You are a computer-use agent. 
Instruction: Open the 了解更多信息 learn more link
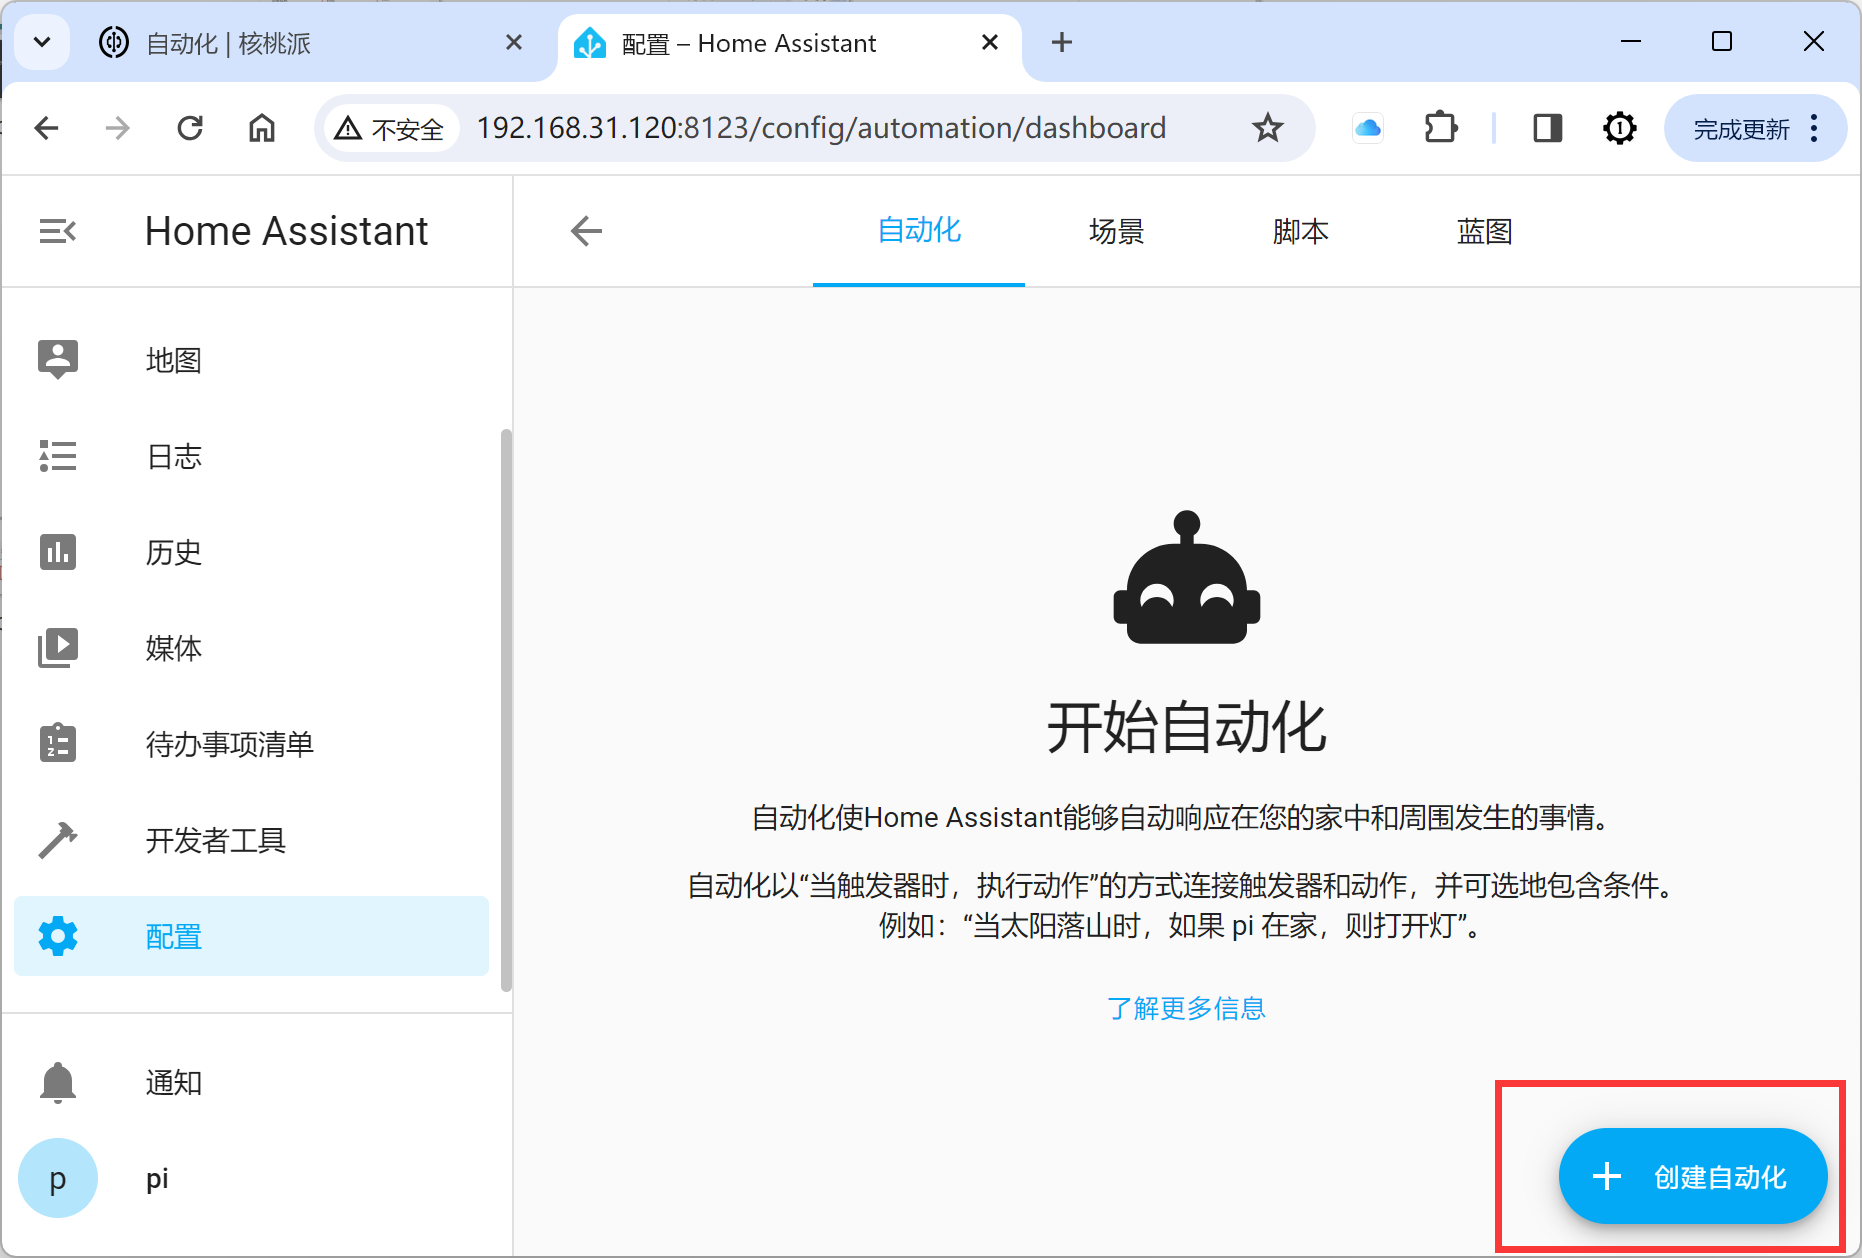pos(1186,1008)
